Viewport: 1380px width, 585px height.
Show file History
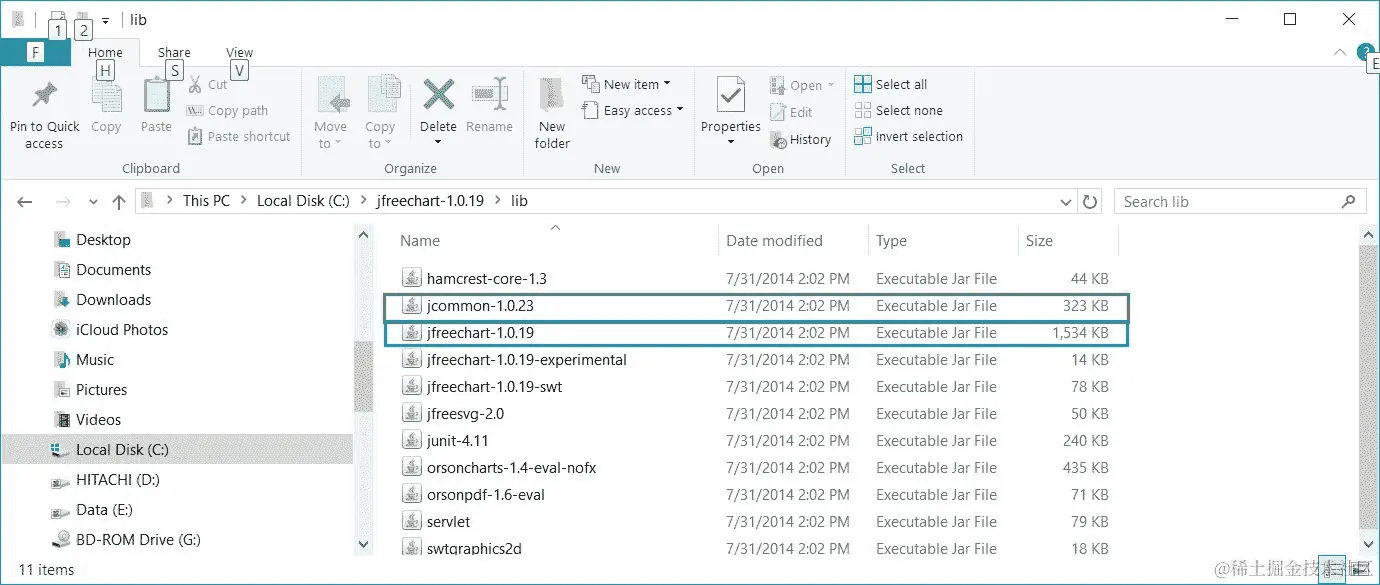click(800, 140)
